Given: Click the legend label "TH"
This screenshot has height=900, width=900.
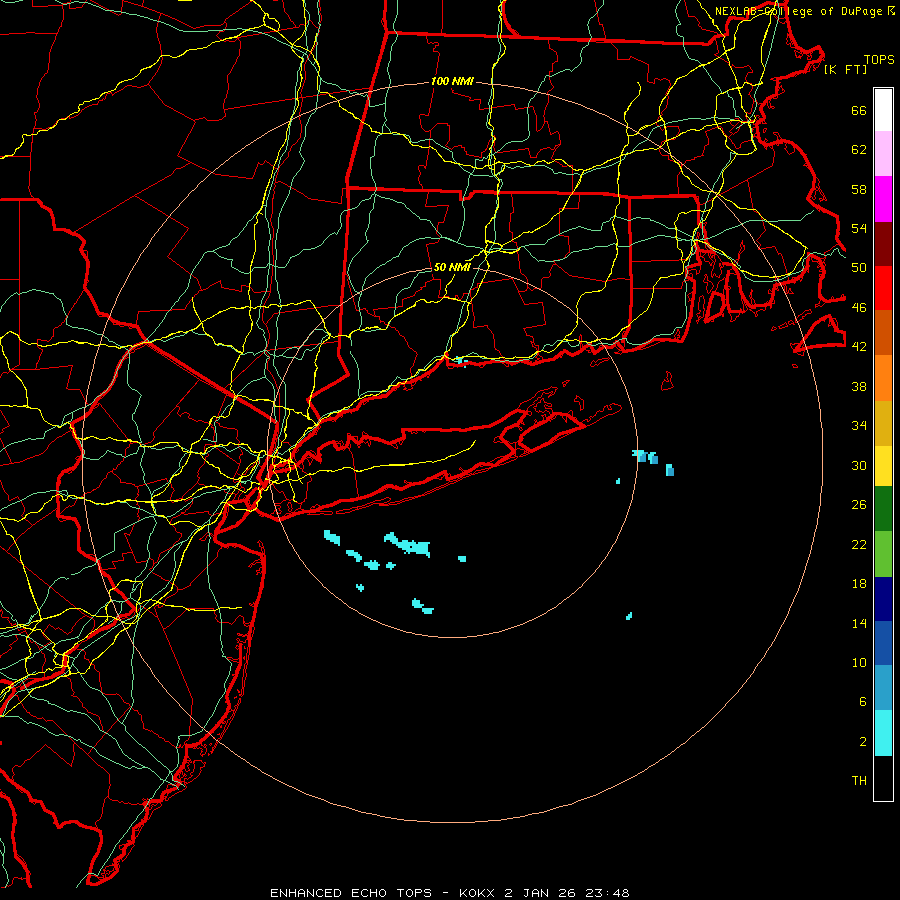Looking at the screenshot, I should (859, 780).
